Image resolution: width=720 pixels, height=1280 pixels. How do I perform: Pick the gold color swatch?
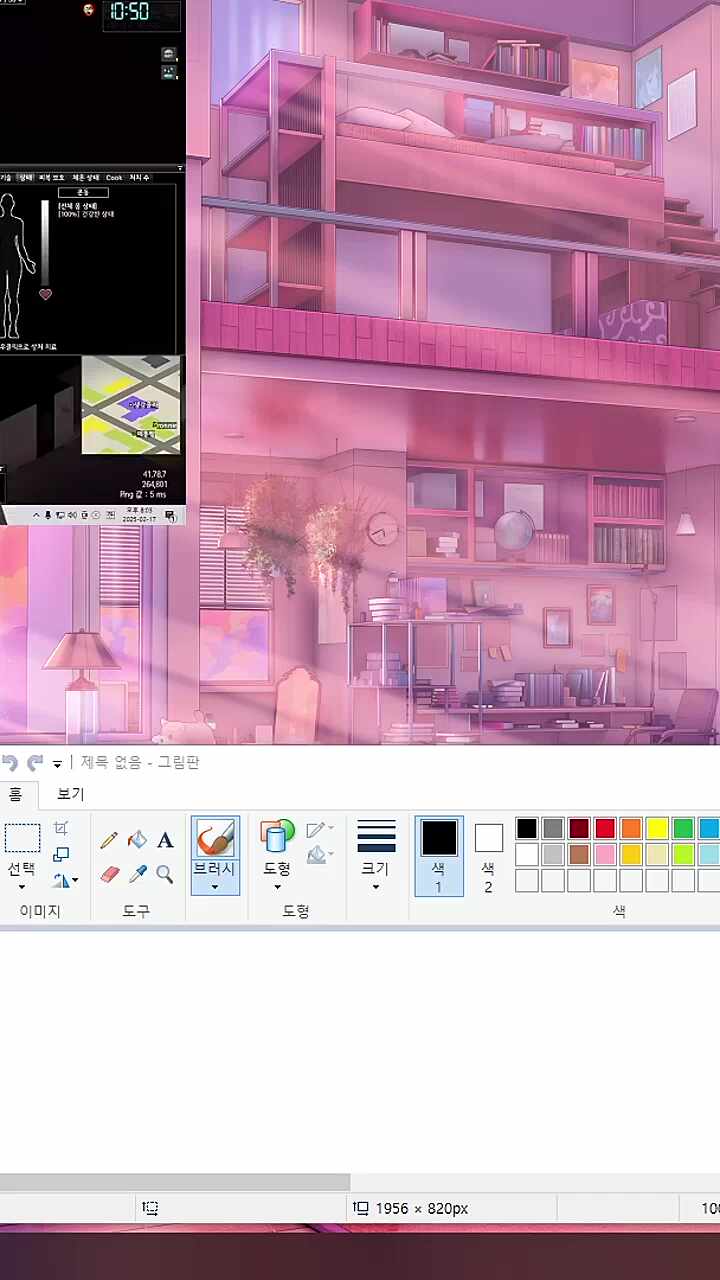[x=631, y=854]
